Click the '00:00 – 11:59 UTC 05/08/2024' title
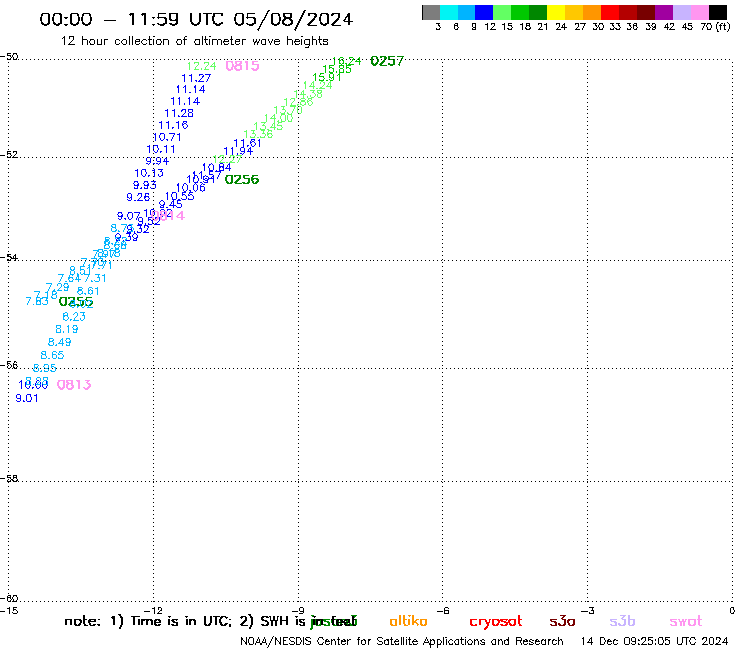Viewport: 740px width, 650px height. (x=196, y=20)
